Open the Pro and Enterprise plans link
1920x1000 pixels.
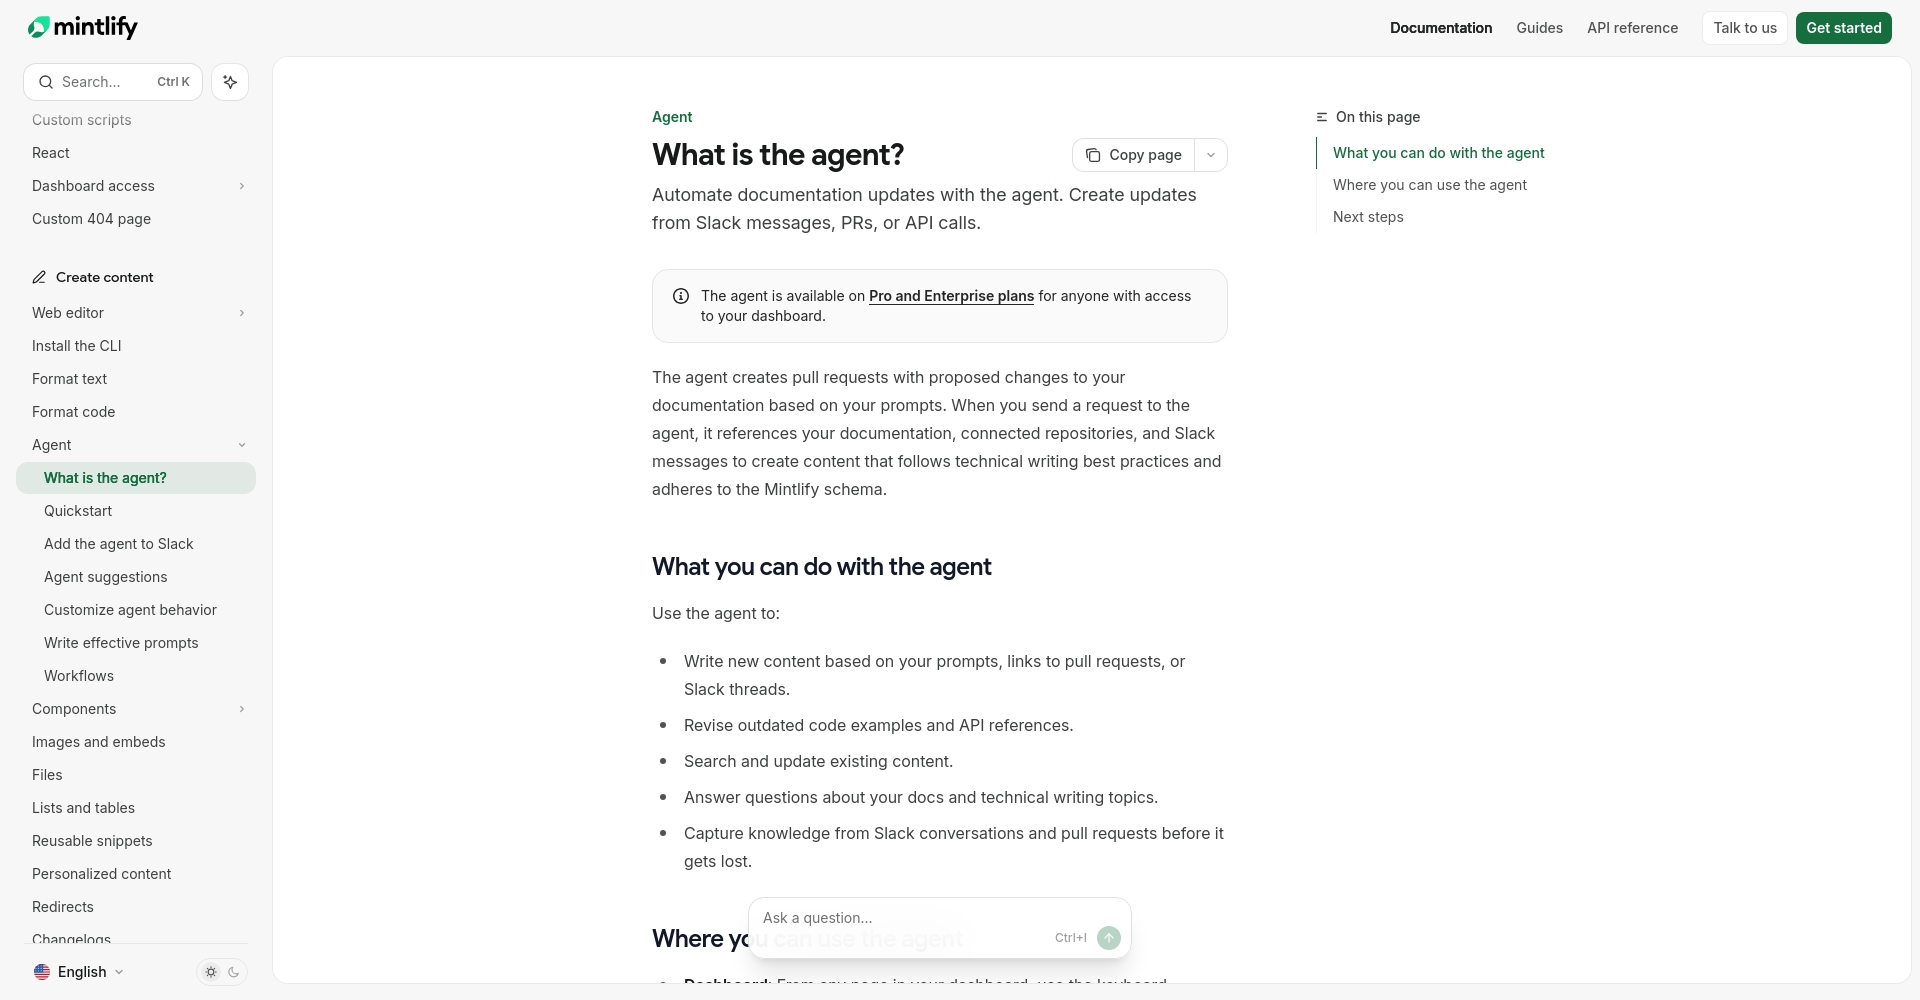tap(951, 296)
